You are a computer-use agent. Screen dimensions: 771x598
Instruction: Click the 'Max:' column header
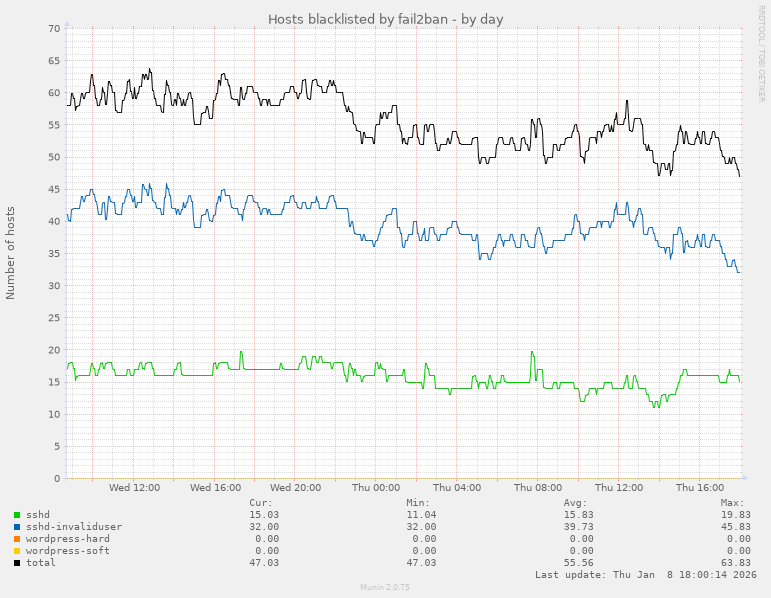[x=732, y=502]
